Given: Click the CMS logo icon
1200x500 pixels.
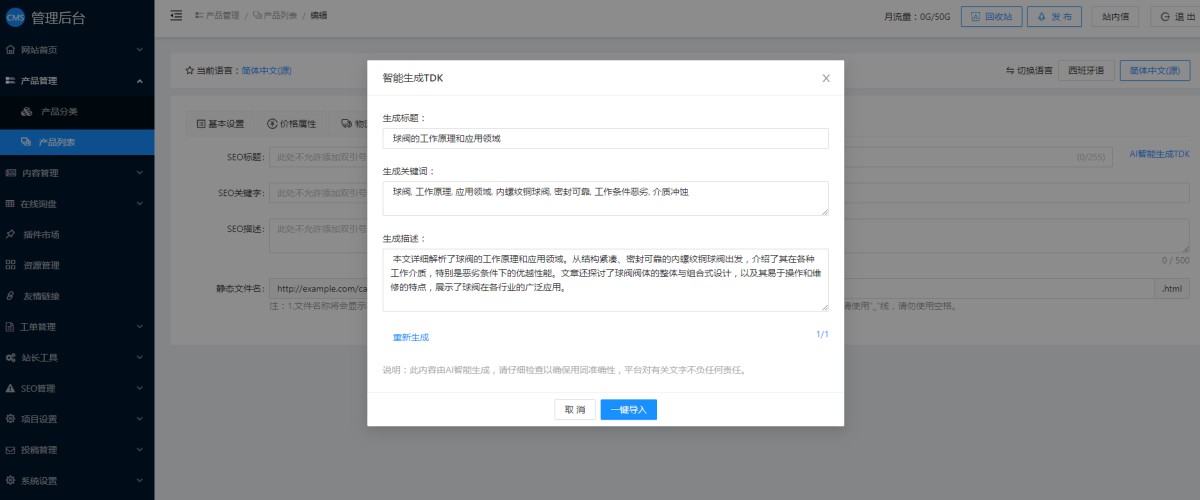Looking at the screenshot, I should [x=15, y=15].
